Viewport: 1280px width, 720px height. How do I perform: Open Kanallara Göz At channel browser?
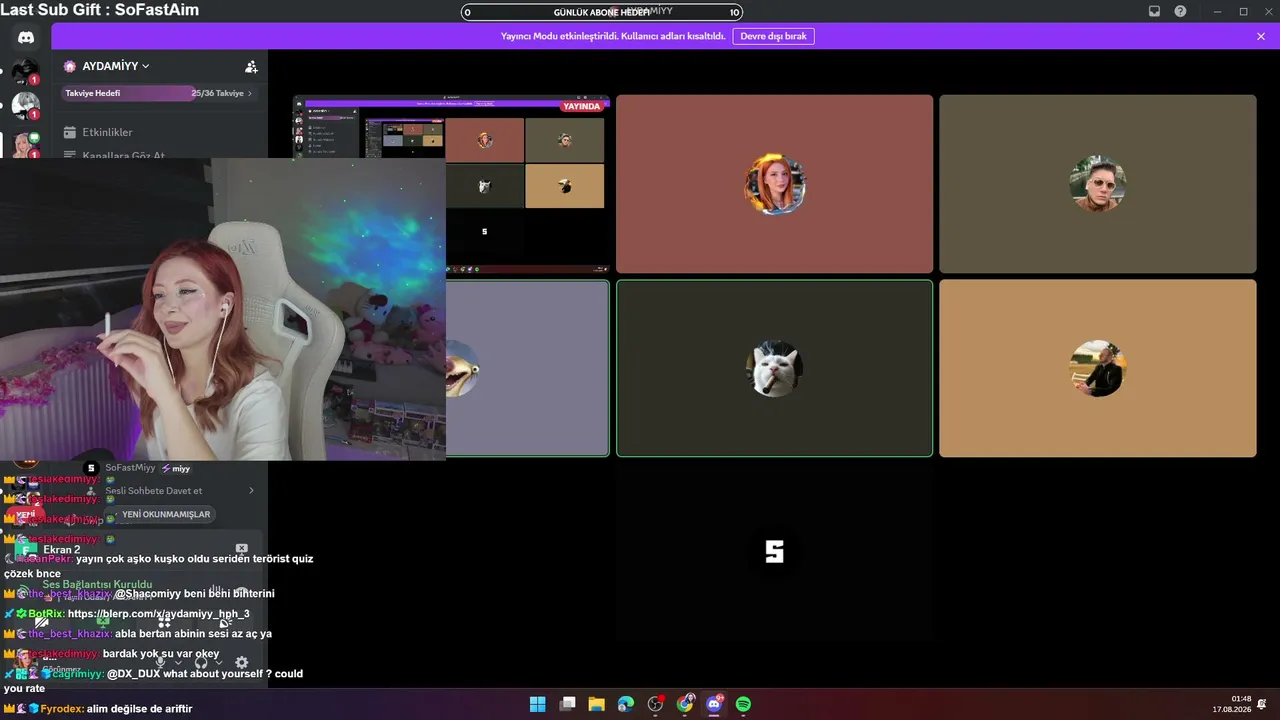tap(114, 155)
